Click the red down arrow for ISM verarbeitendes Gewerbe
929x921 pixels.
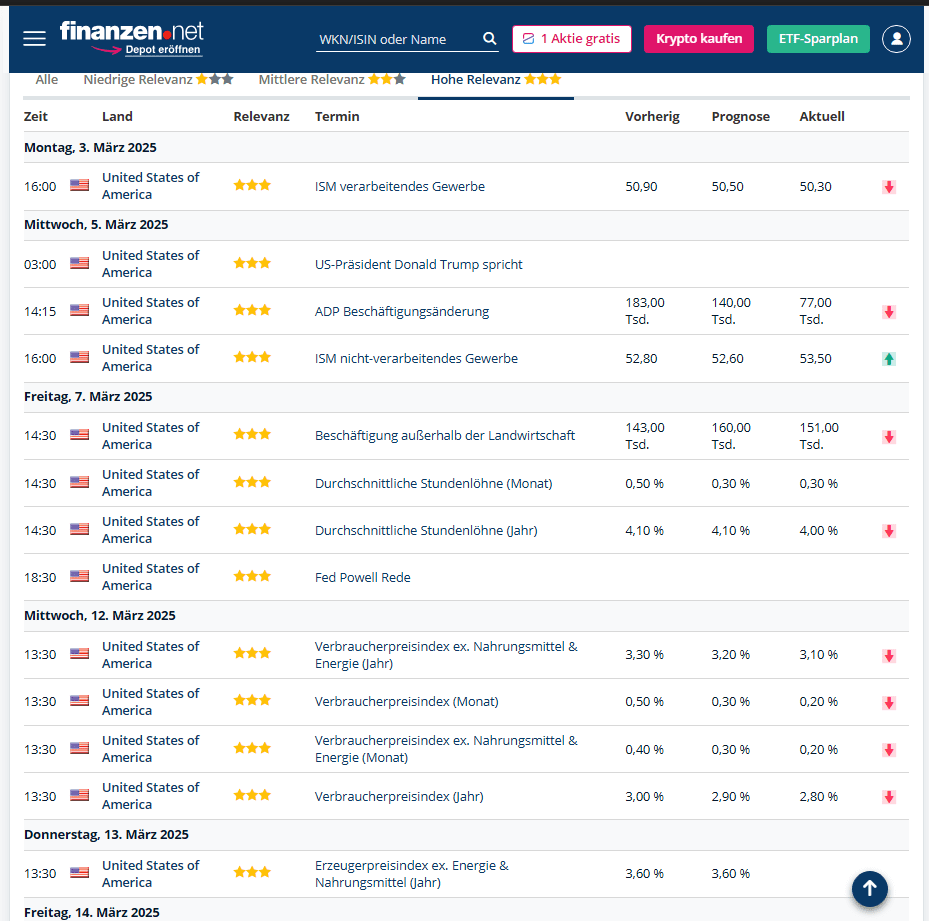point(889,187)
